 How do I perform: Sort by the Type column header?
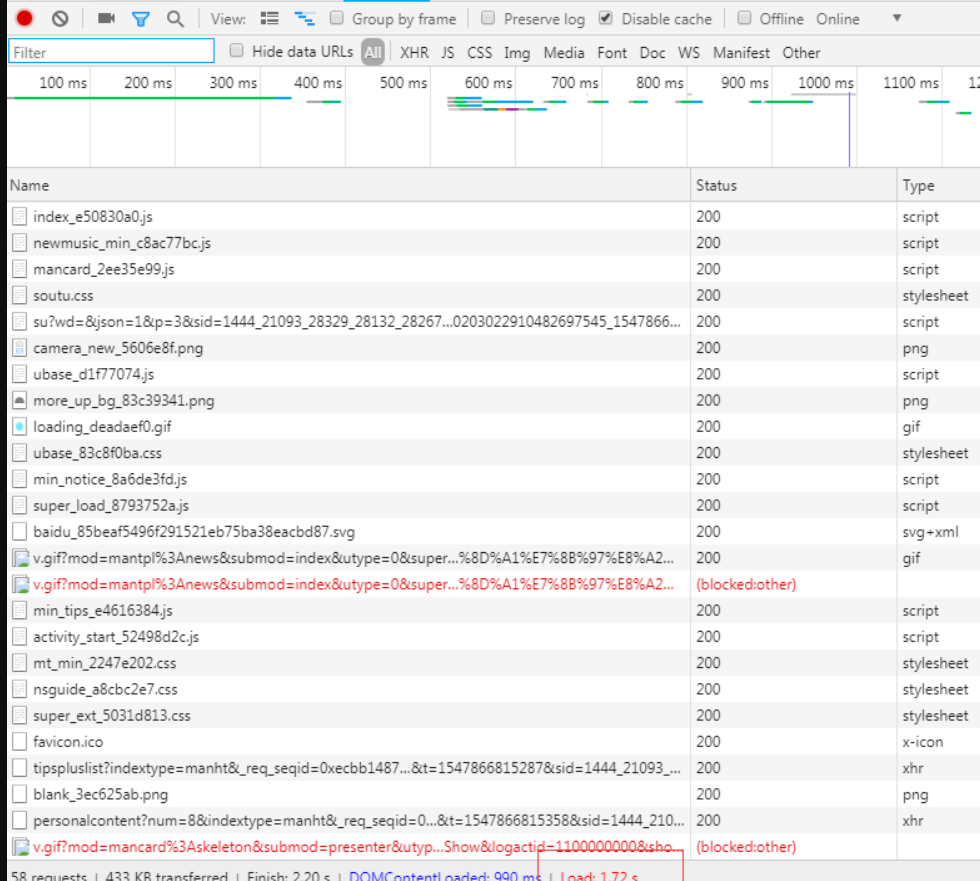(938, 186)
